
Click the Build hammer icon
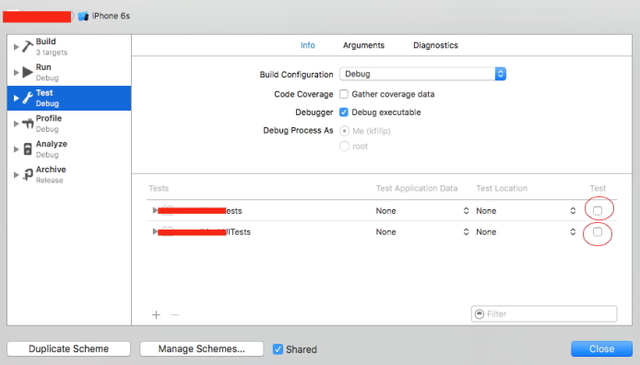coord(27,47)
